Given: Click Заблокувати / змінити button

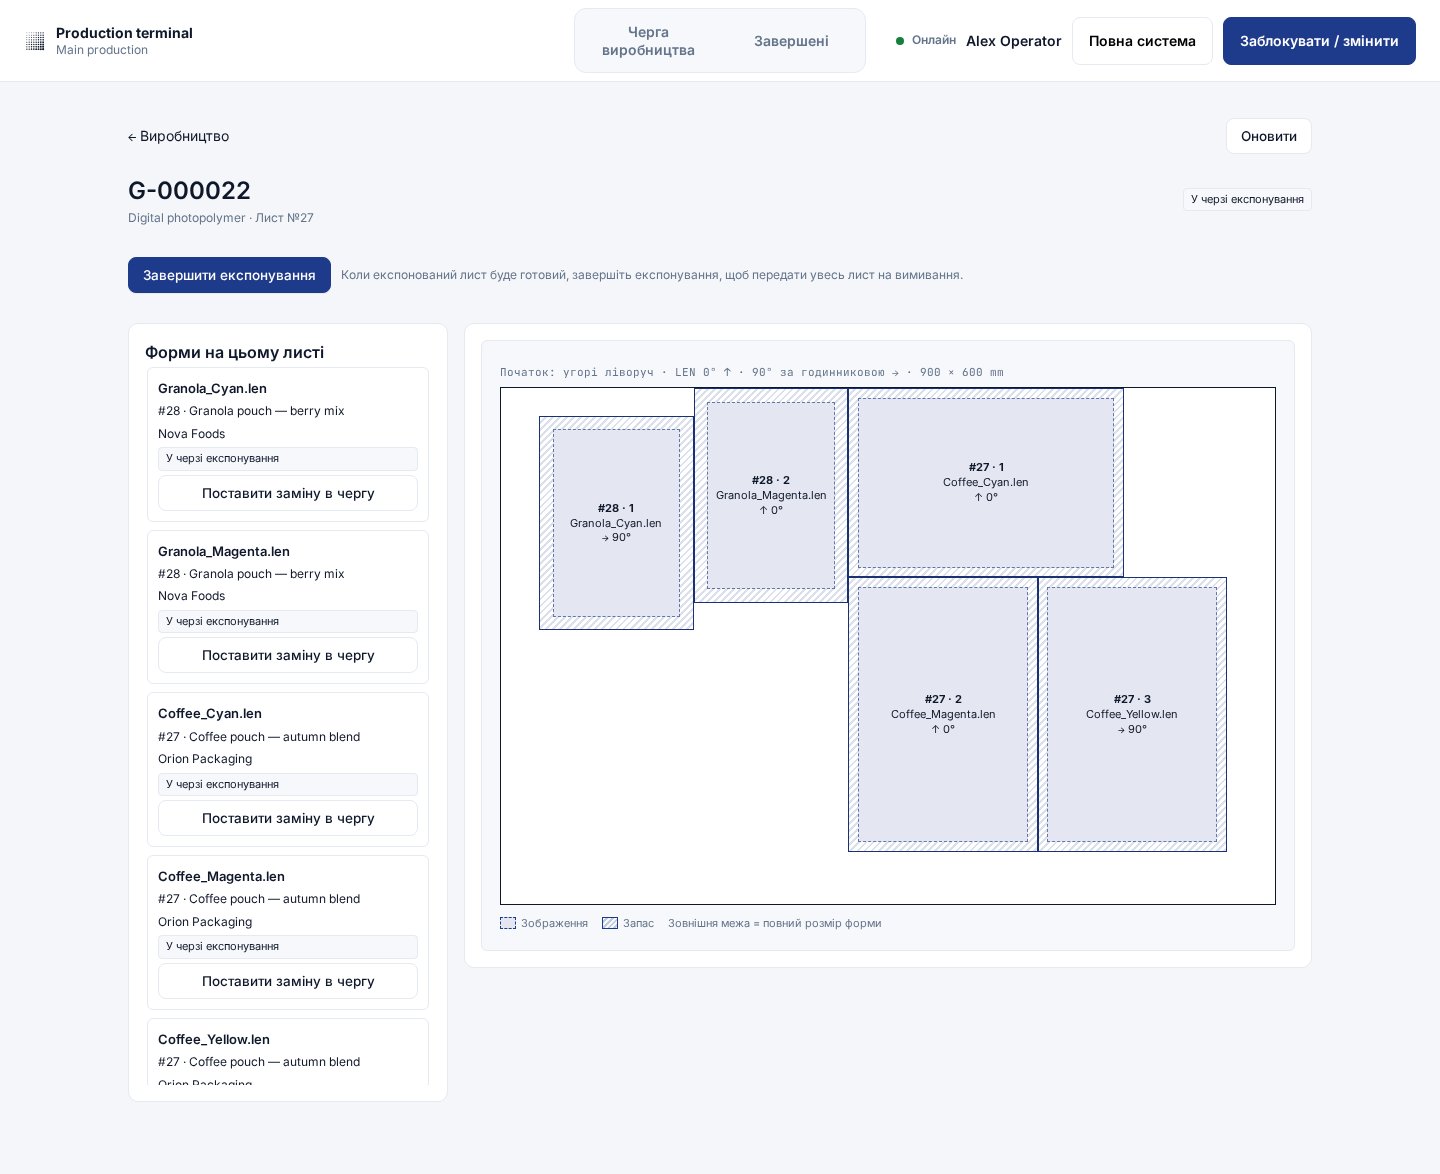Looking at the screenshot, I should coord(1319,41).
